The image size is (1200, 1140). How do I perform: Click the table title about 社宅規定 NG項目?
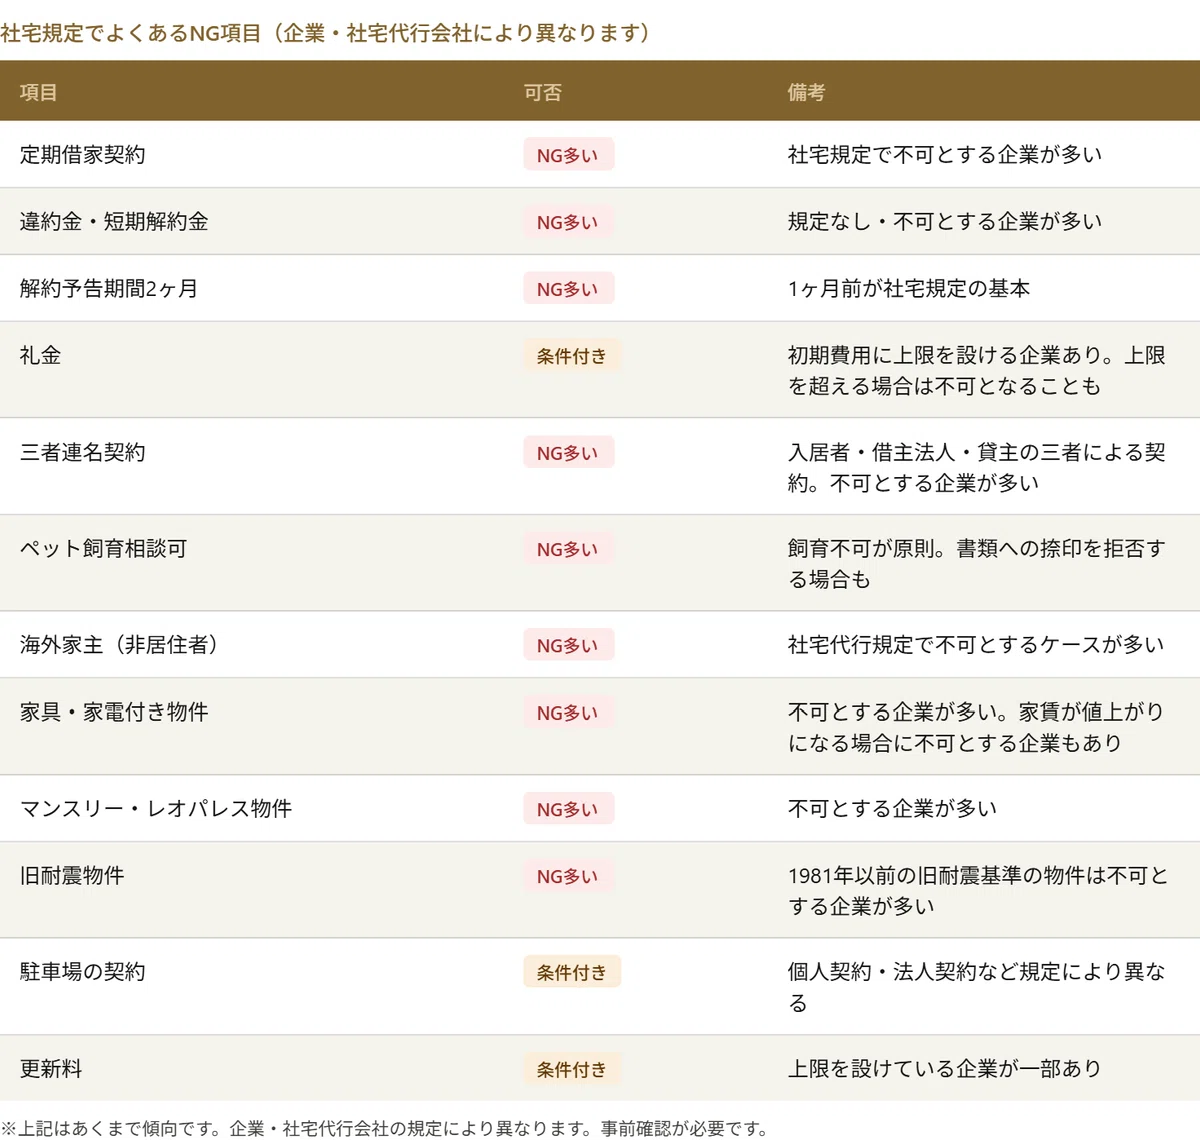pyautogui.click(x=326, y=33)
